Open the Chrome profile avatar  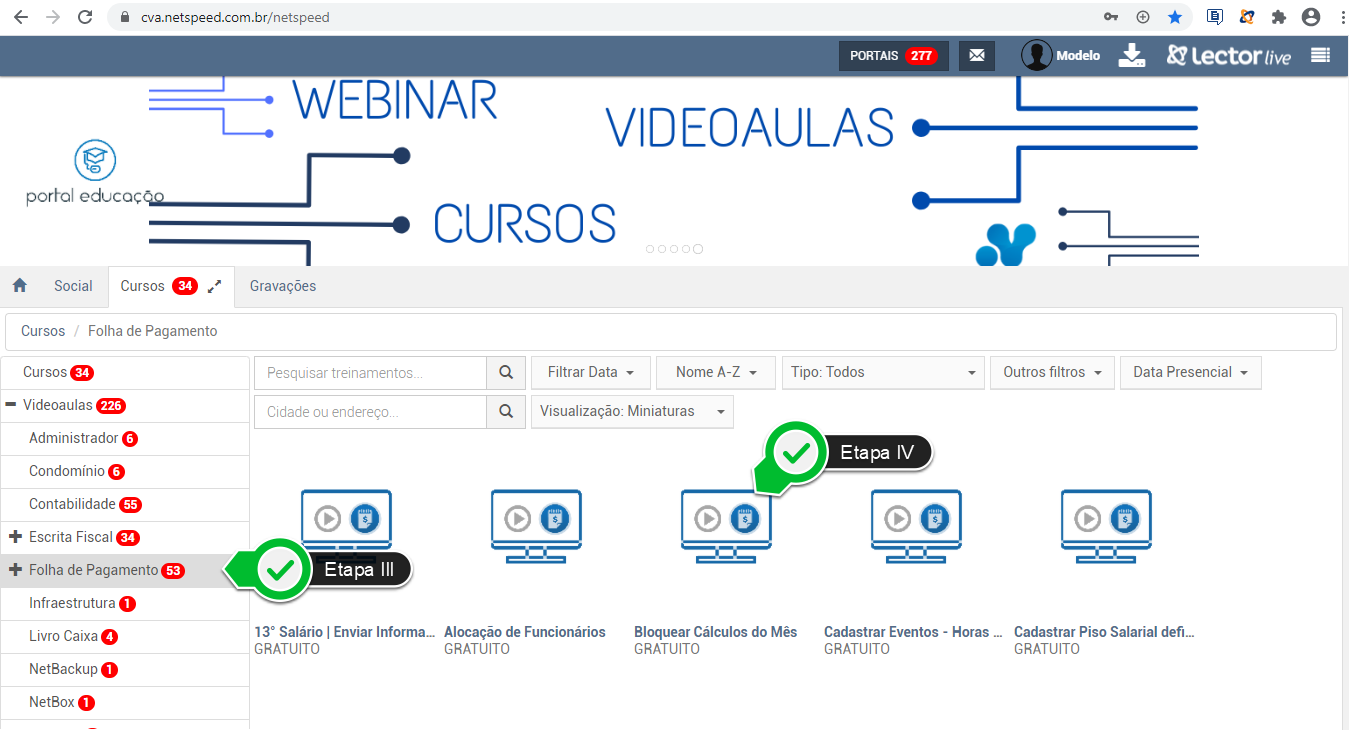pos(1311,17)
